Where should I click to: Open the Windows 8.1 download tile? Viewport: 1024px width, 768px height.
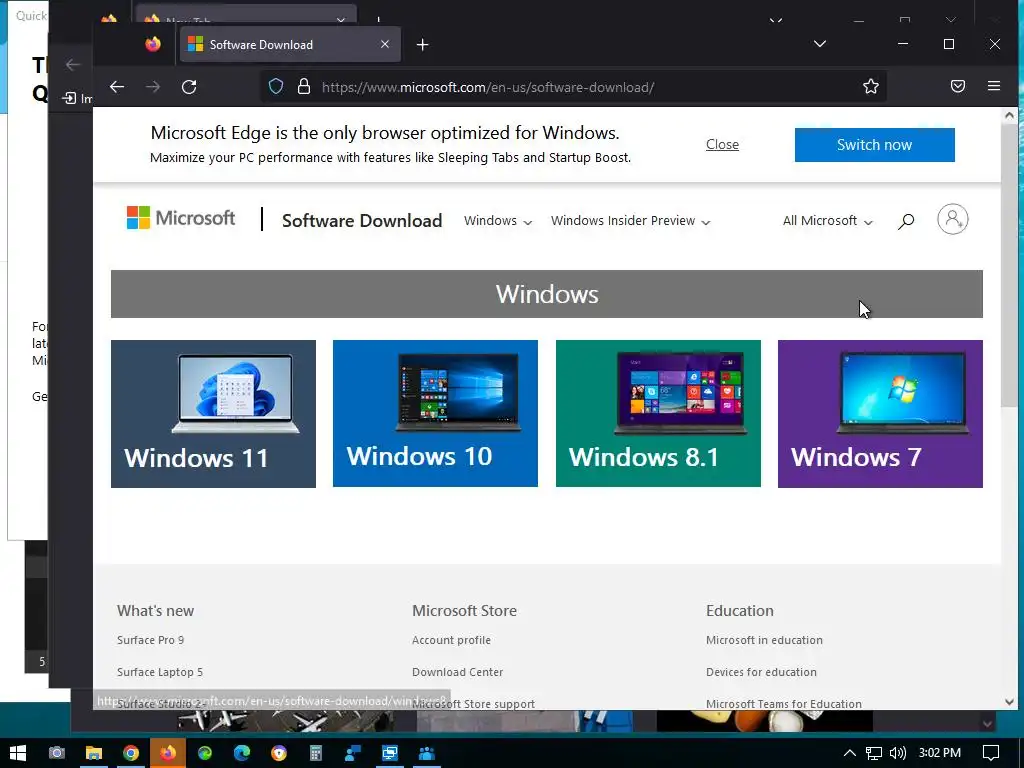(x=658, y=413)
